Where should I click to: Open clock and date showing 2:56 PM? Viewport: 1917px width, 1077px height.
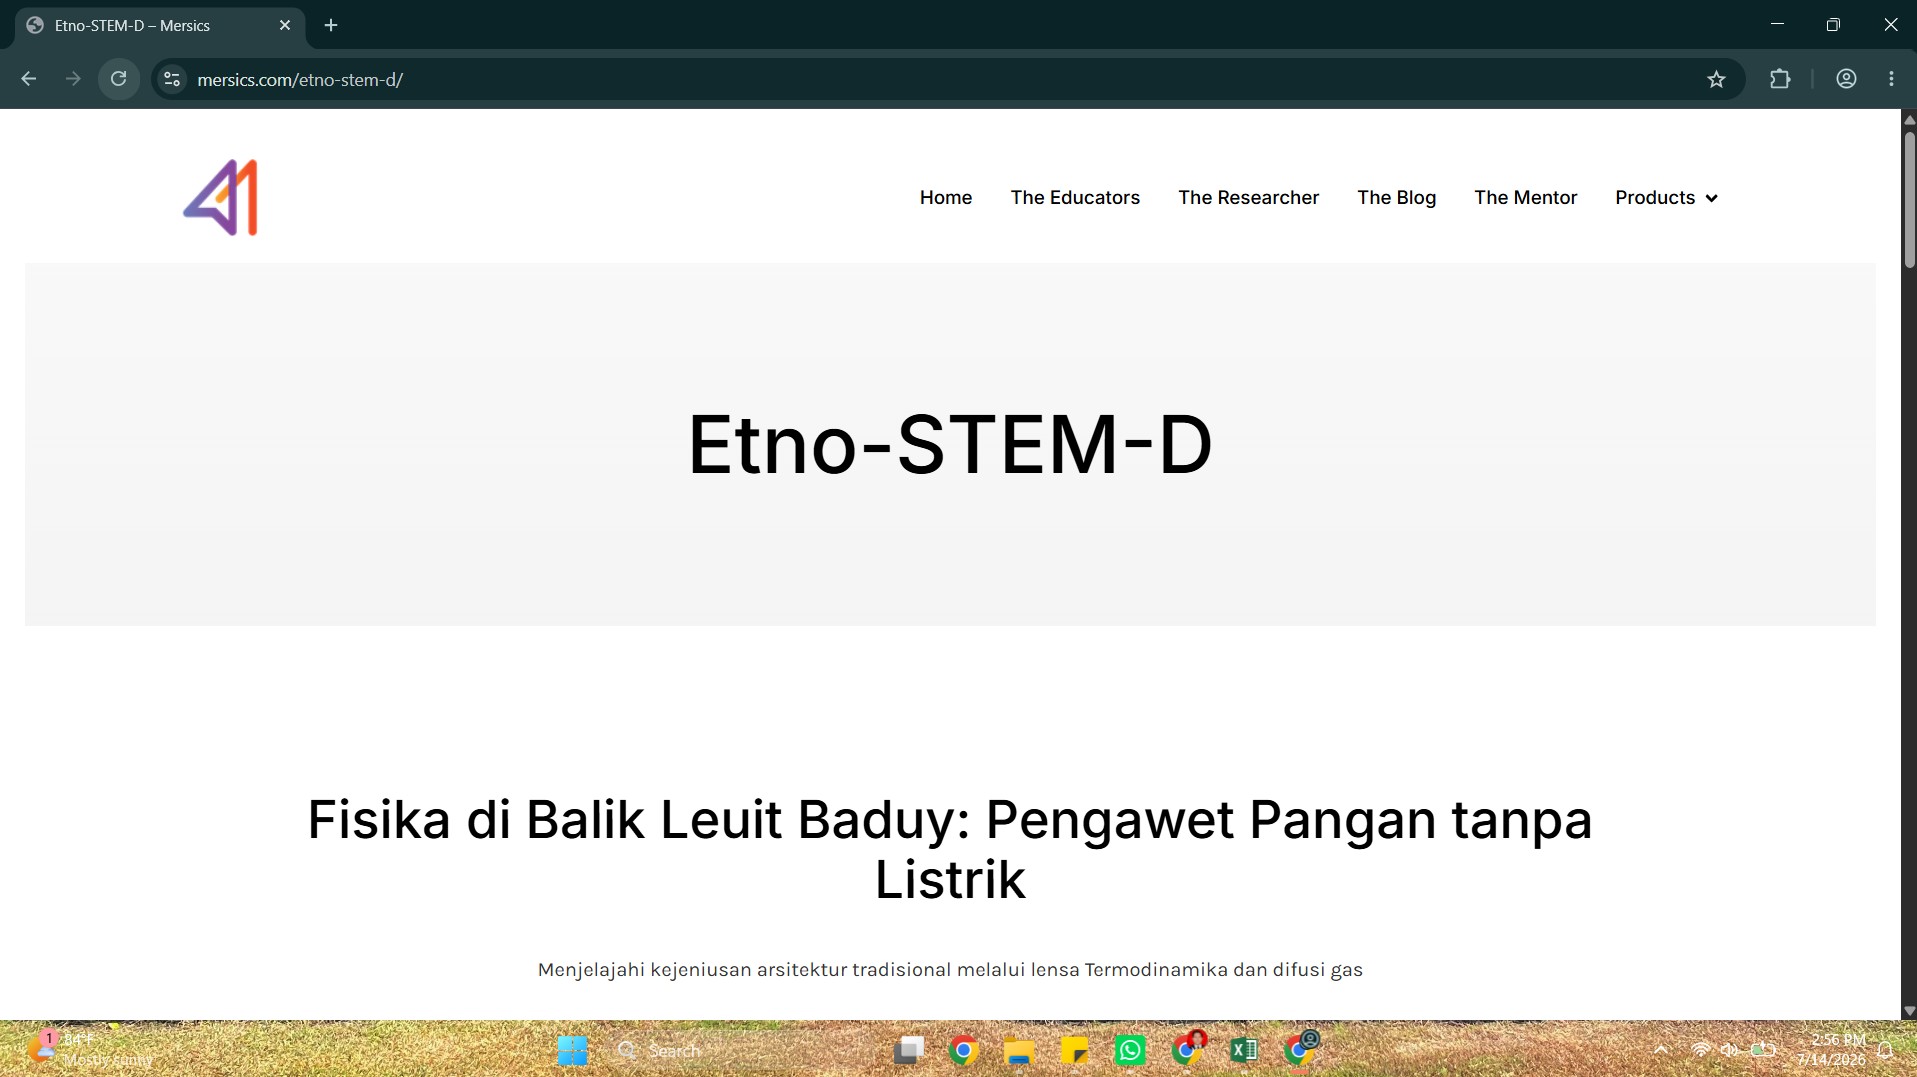pyautogui.click(x=1832, y=1050)
